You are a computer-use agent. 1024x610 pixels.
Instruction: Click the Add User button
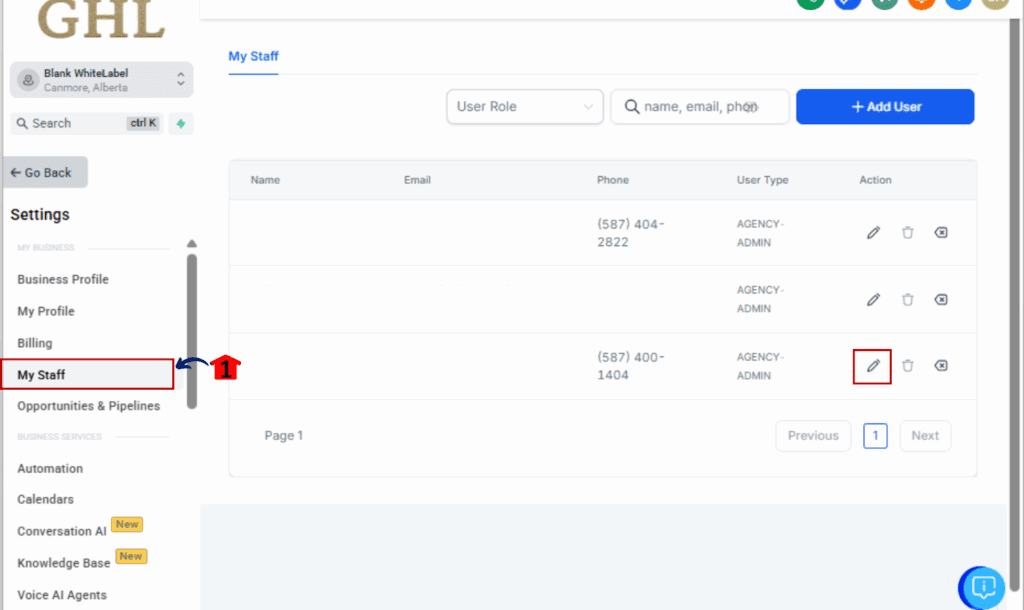(885, 107)
